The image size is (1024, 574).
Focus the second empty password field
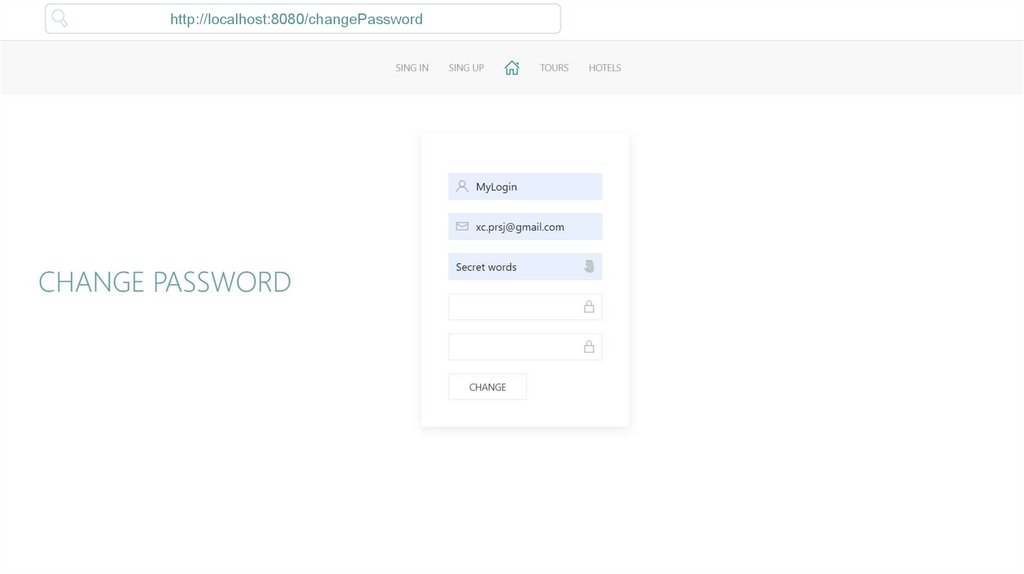[515, 347]
